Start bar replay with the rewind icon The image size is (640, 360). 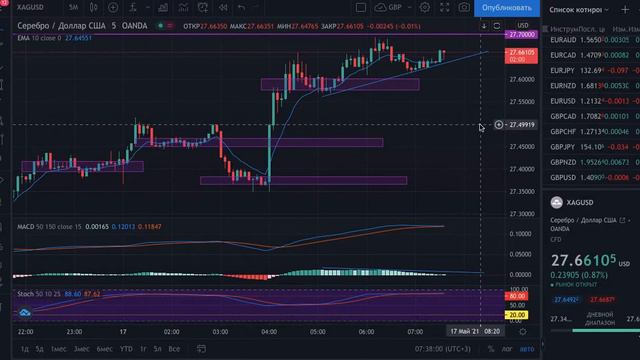pos(223,7)
